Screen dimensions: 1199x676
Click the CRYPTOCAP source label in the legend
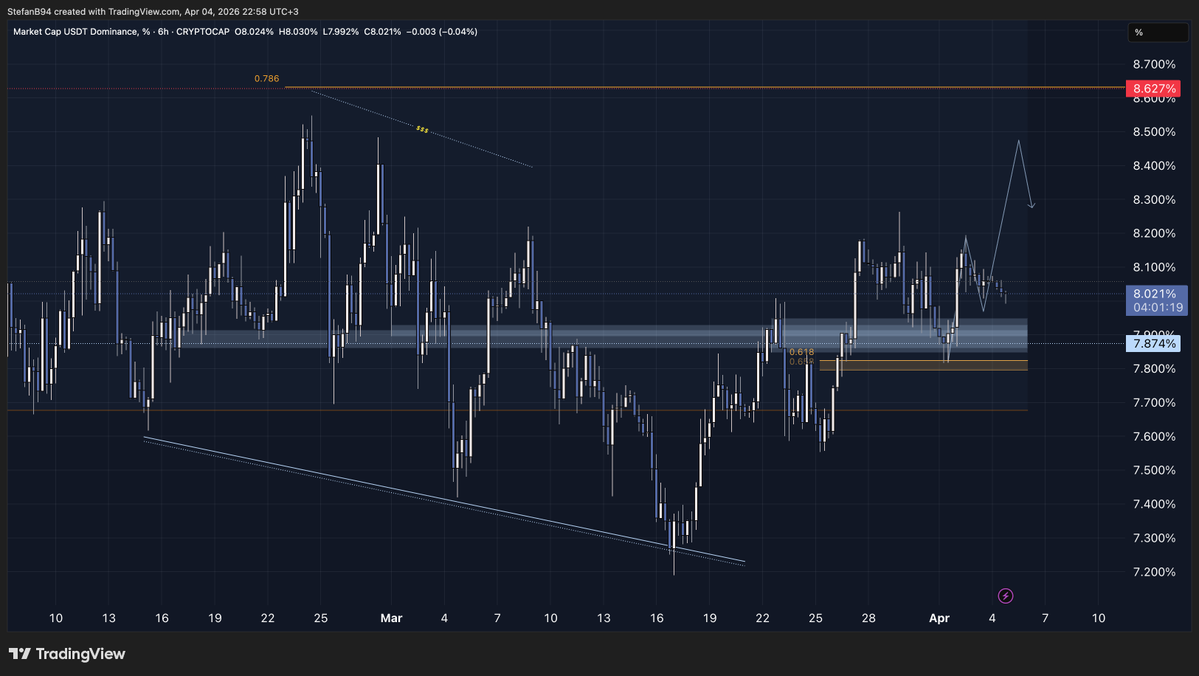(203, 32)
